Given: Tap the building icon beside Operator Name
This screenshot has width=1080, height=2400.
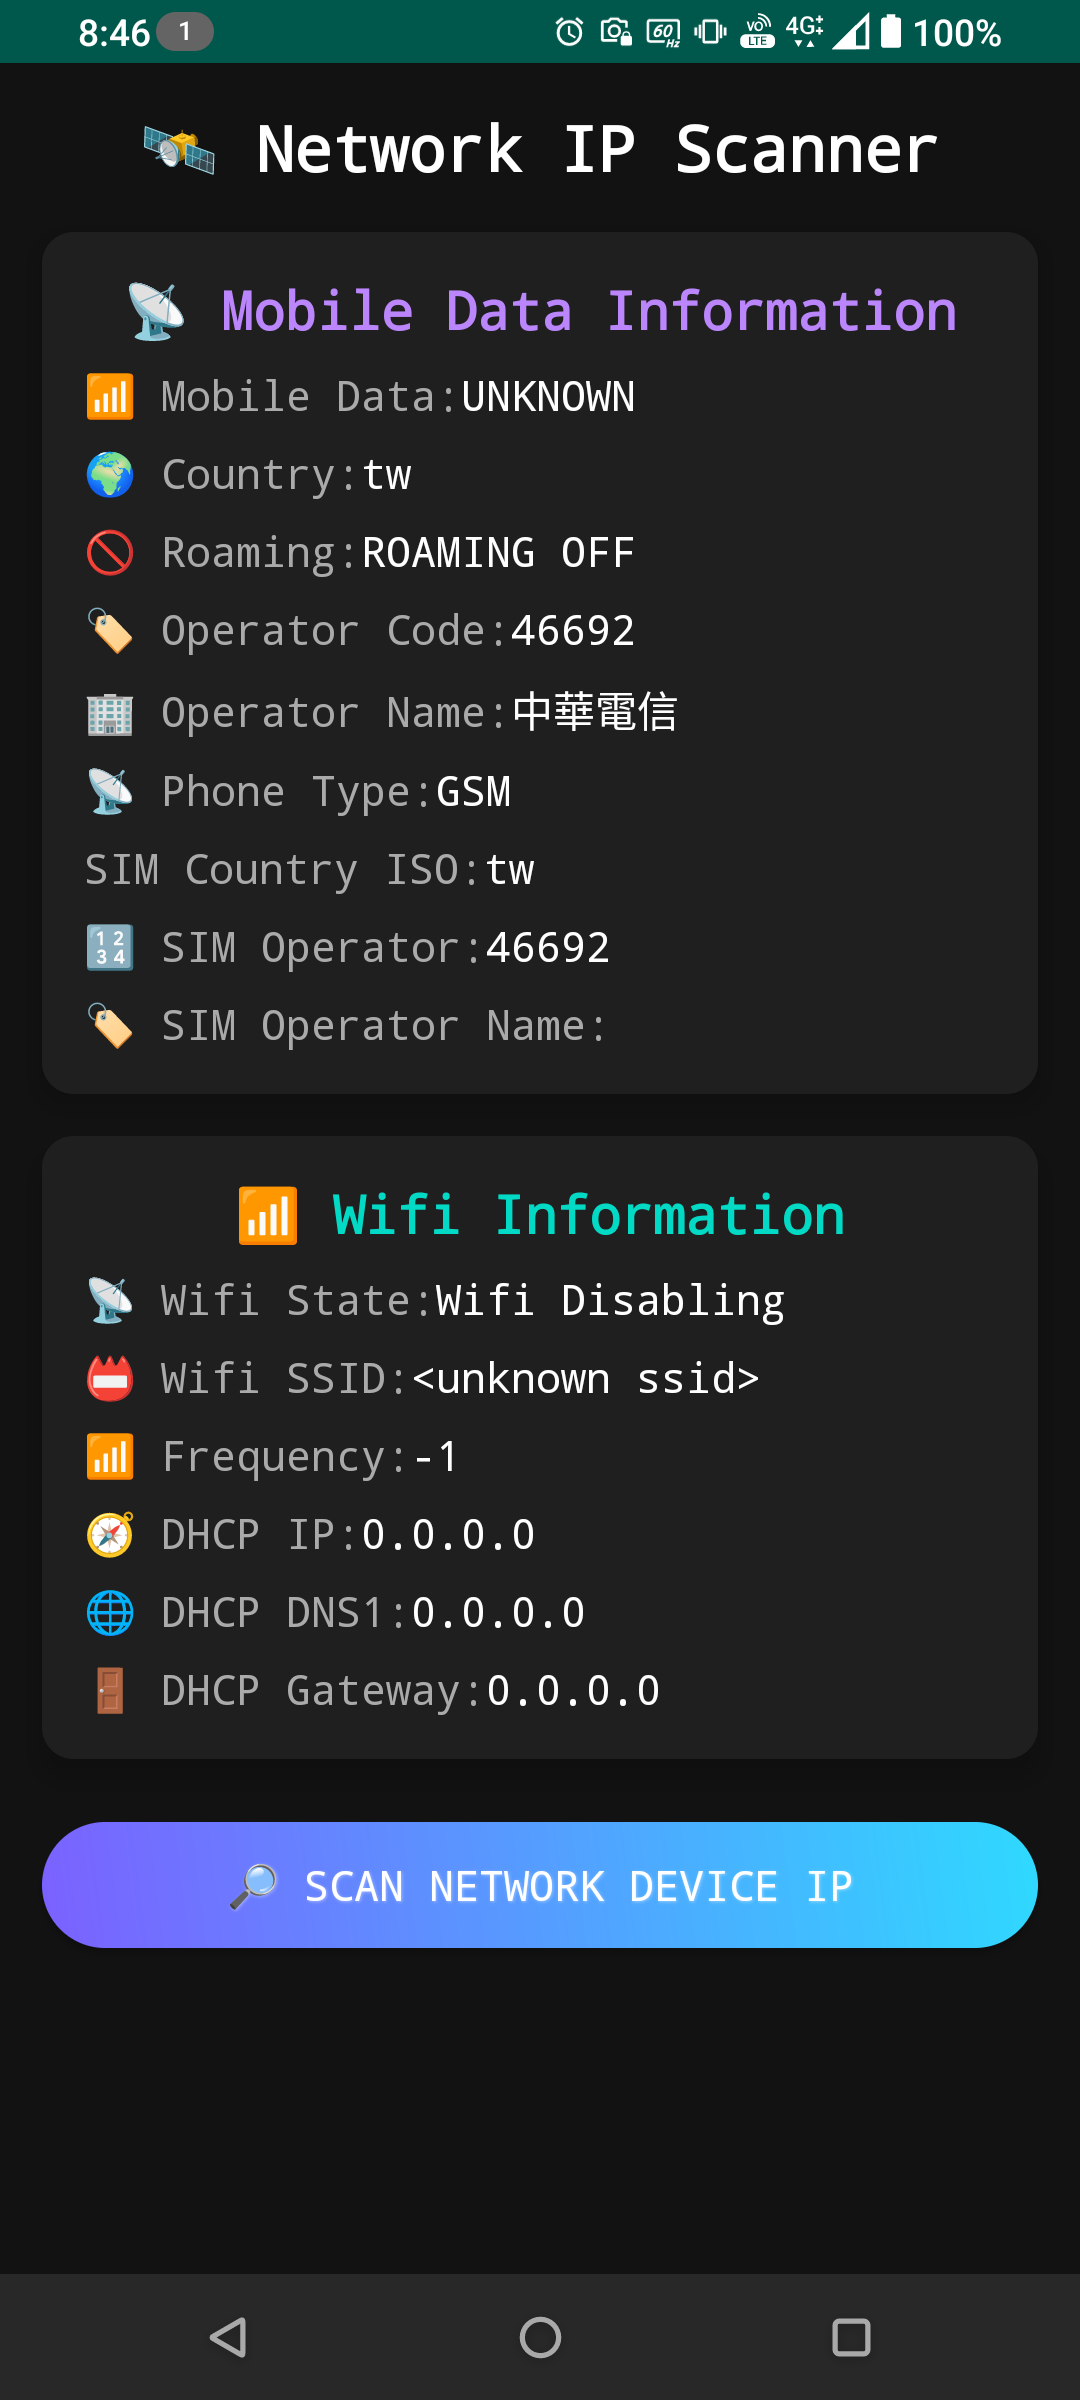Looking at the screenshot, I should coord(110,714).
